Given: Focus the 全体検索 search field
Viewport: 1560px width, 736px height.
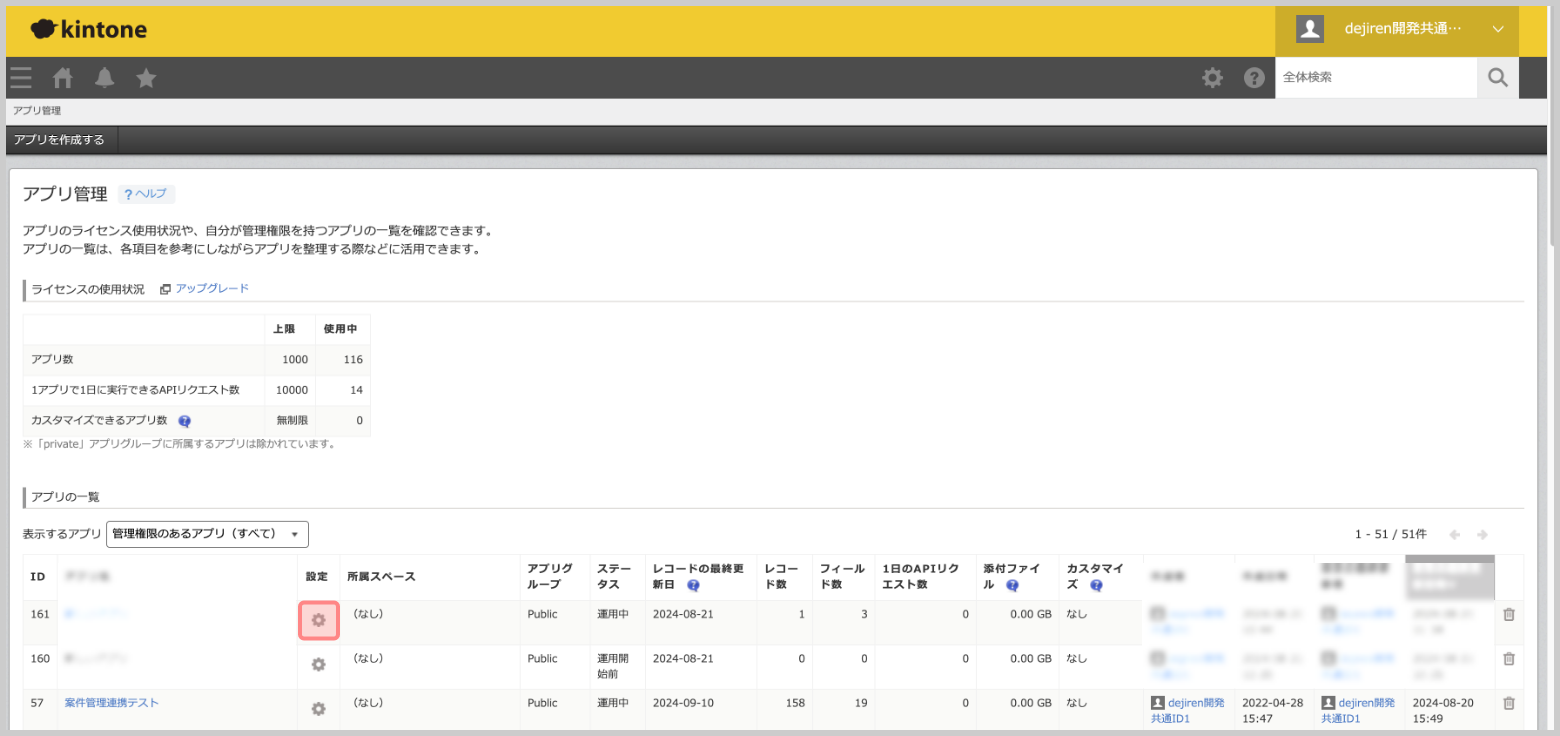Looking at the screenshot, I should pyautogui.click(x=1375, y=77).
